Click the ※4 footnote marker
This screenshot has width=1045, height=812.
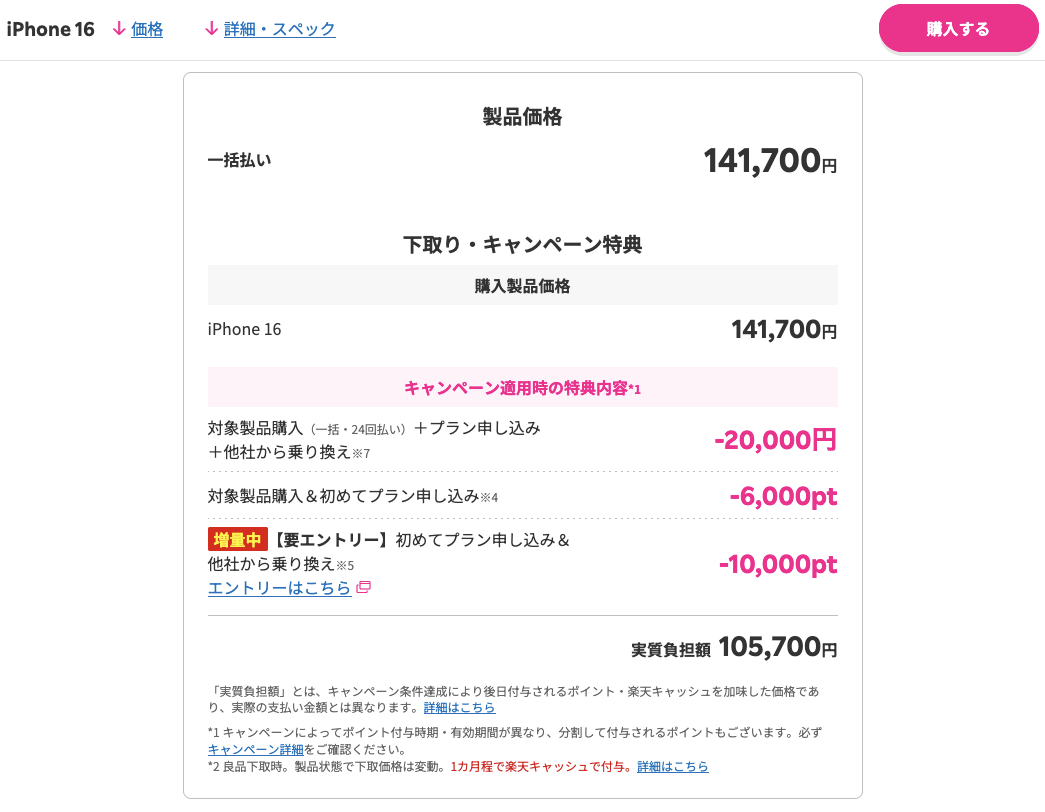tap(489, 497)
